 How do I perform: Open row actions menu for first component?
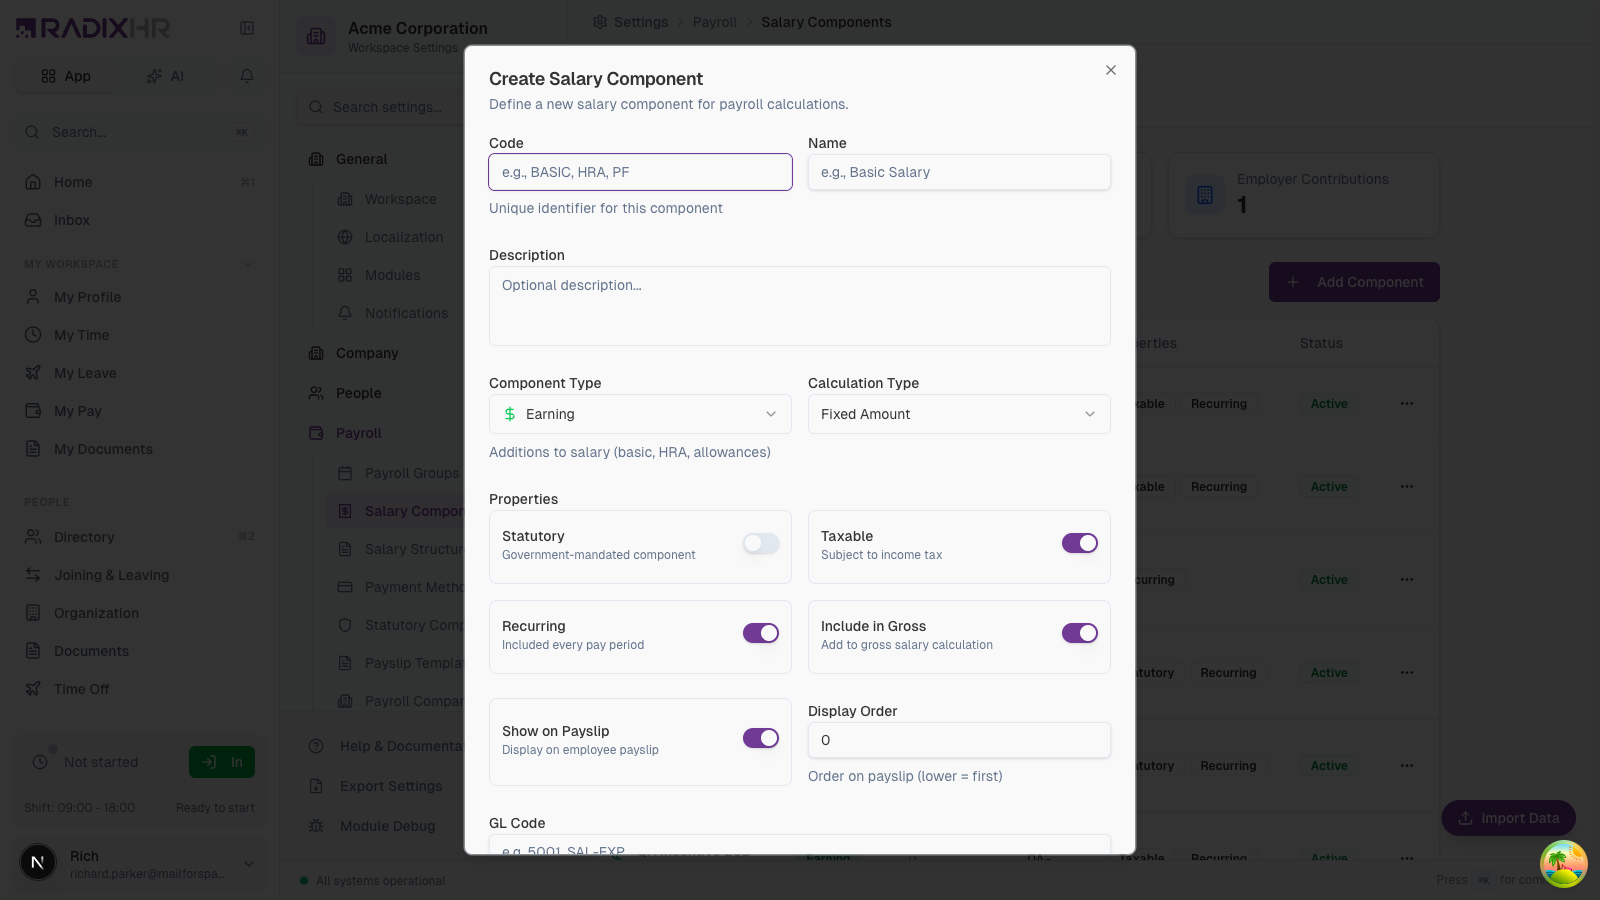[1407, 404]
